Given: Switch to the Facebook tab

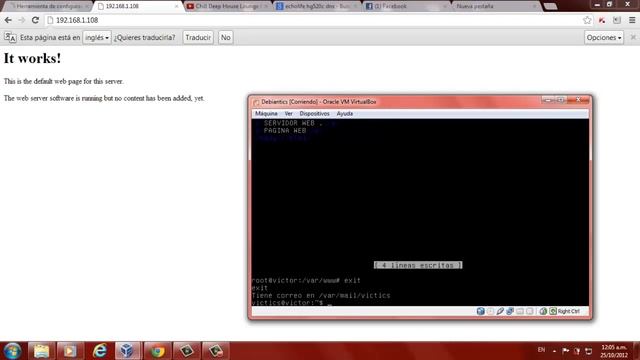Looking at the screenshot, I should [x=407, y=6].
